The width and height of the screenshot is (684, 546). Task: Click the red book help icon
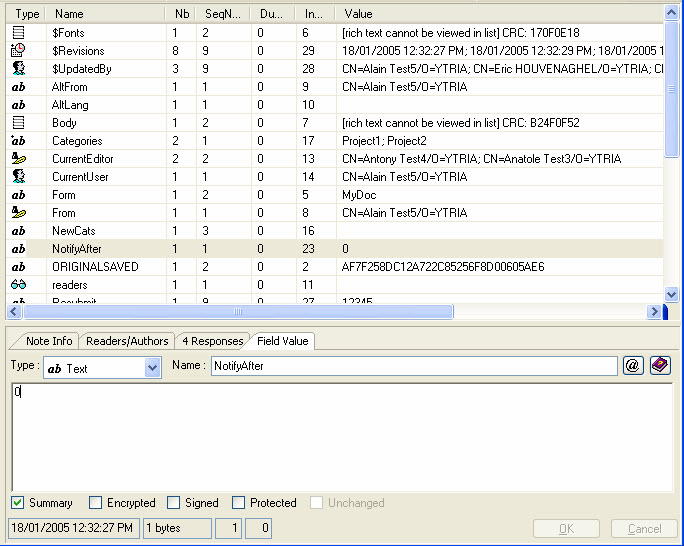(660, 367)
